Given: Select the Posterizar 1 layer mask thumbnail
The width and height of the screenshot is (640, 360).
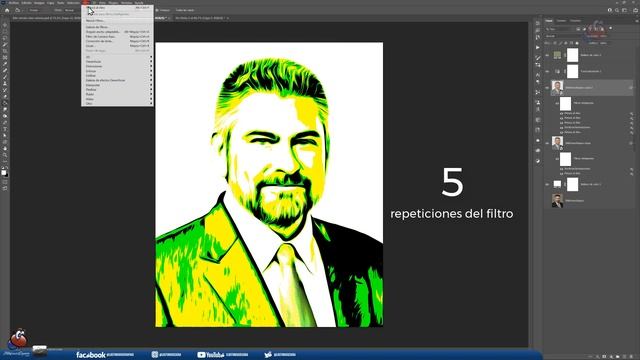Looking at the screenshot, I should 573,71.
